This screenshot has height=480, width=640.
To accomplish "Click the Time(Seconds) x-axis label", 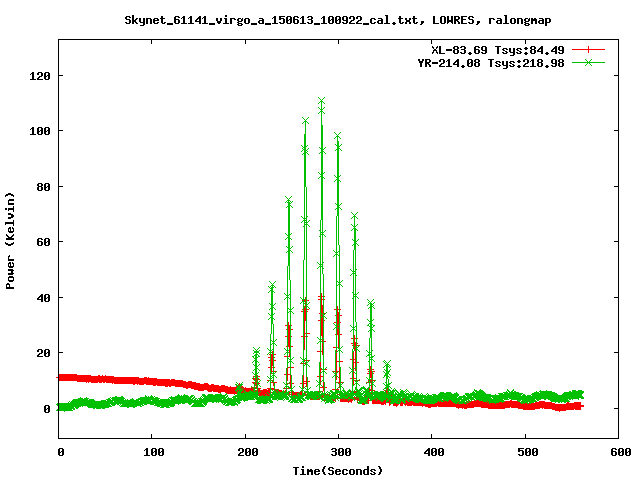I will click(337, 470).
